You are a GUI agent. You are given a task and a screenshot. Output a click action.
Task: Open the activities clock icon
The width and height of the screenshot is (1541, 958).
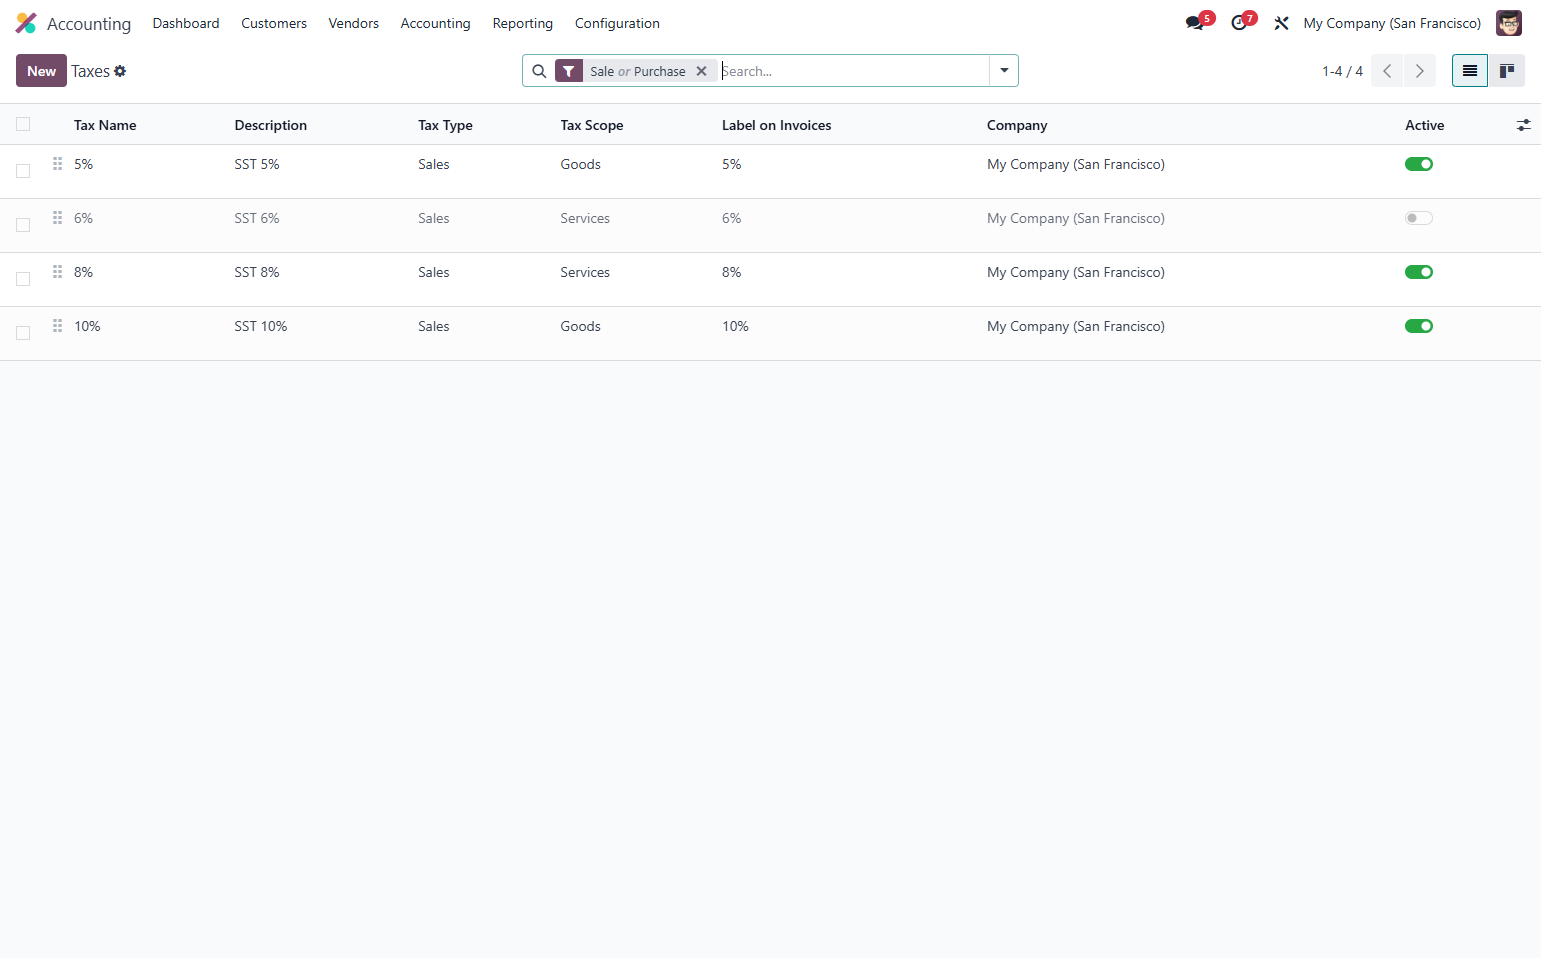tap(1240, 23)
